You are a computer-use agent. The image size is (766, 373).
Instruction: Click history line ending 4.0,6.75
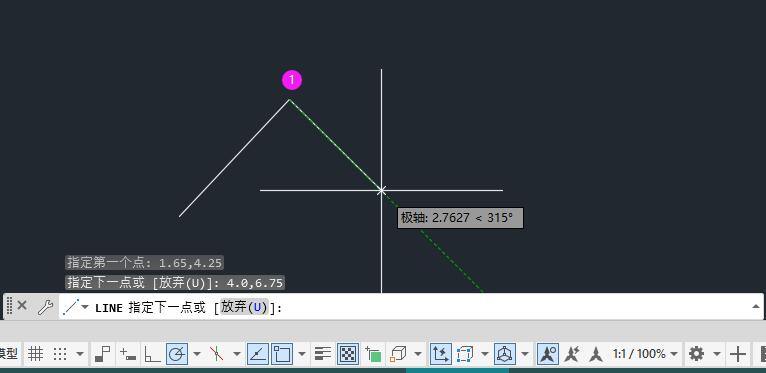(x=175, y=282)
